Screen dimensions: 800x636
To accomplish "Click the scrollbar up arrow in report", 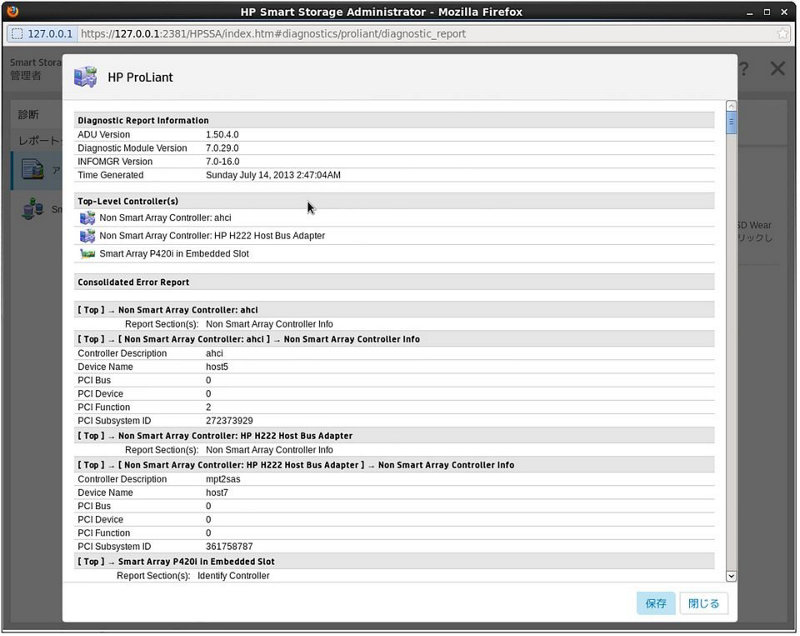I will [731, 106].
